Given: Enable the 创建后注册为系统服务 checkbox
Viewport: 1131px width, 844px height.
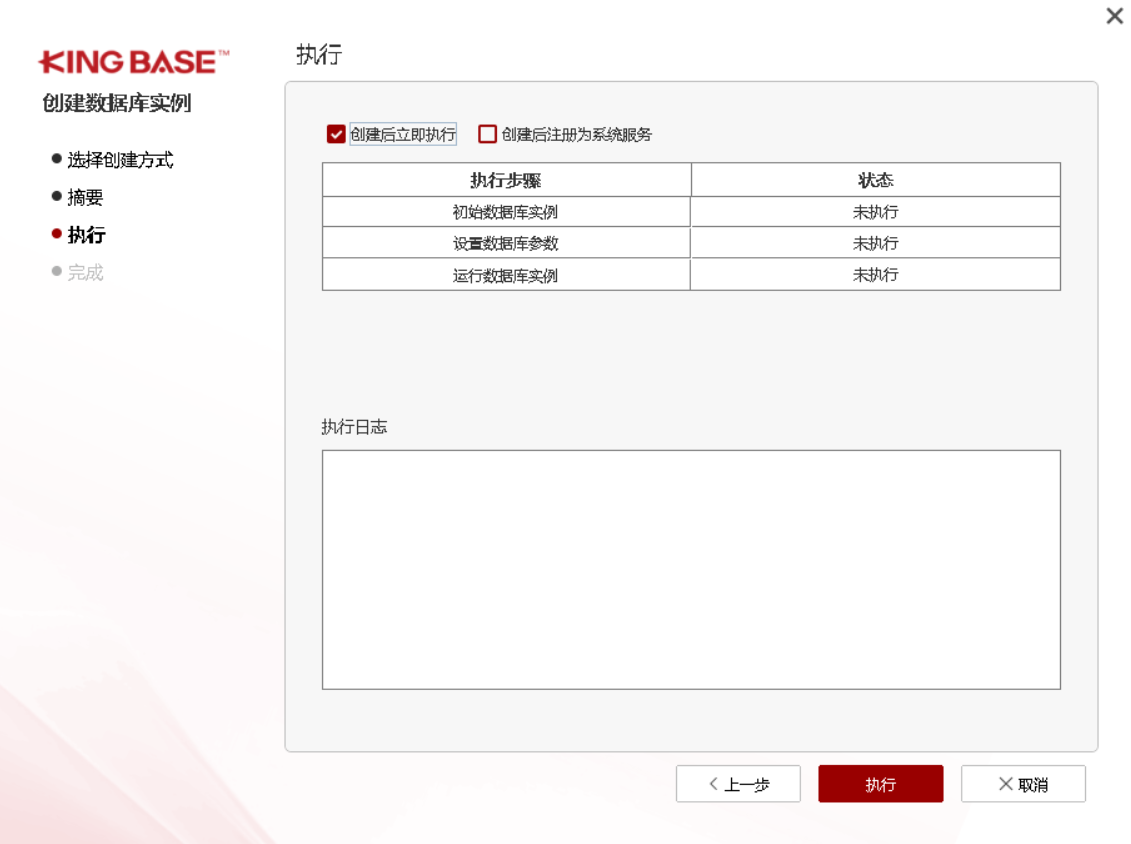Looking at the screenshot, I should tap(488, 134).
